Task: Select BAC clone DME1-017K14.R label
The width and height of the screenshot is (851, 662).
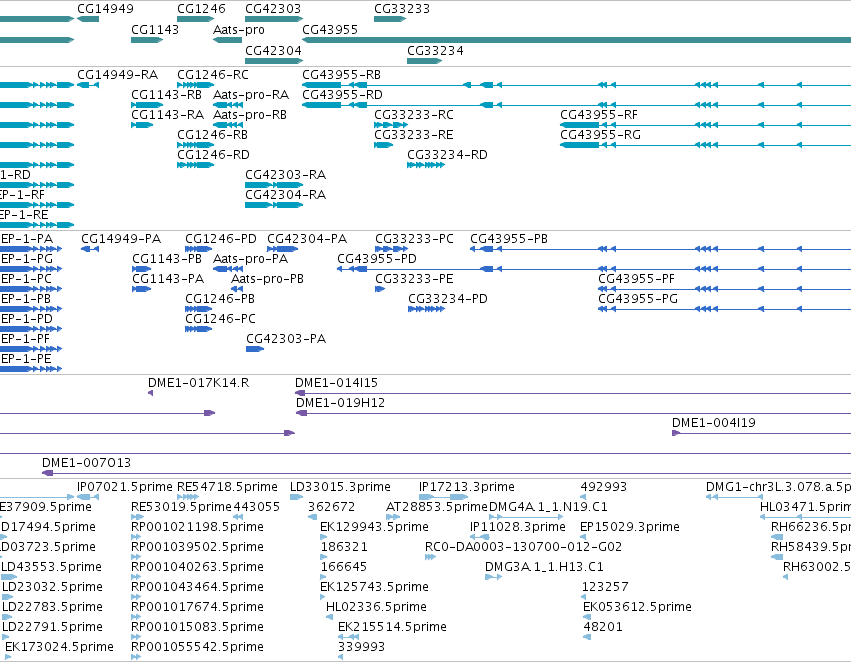Action: pyautogui.click(x=199, y=383)
